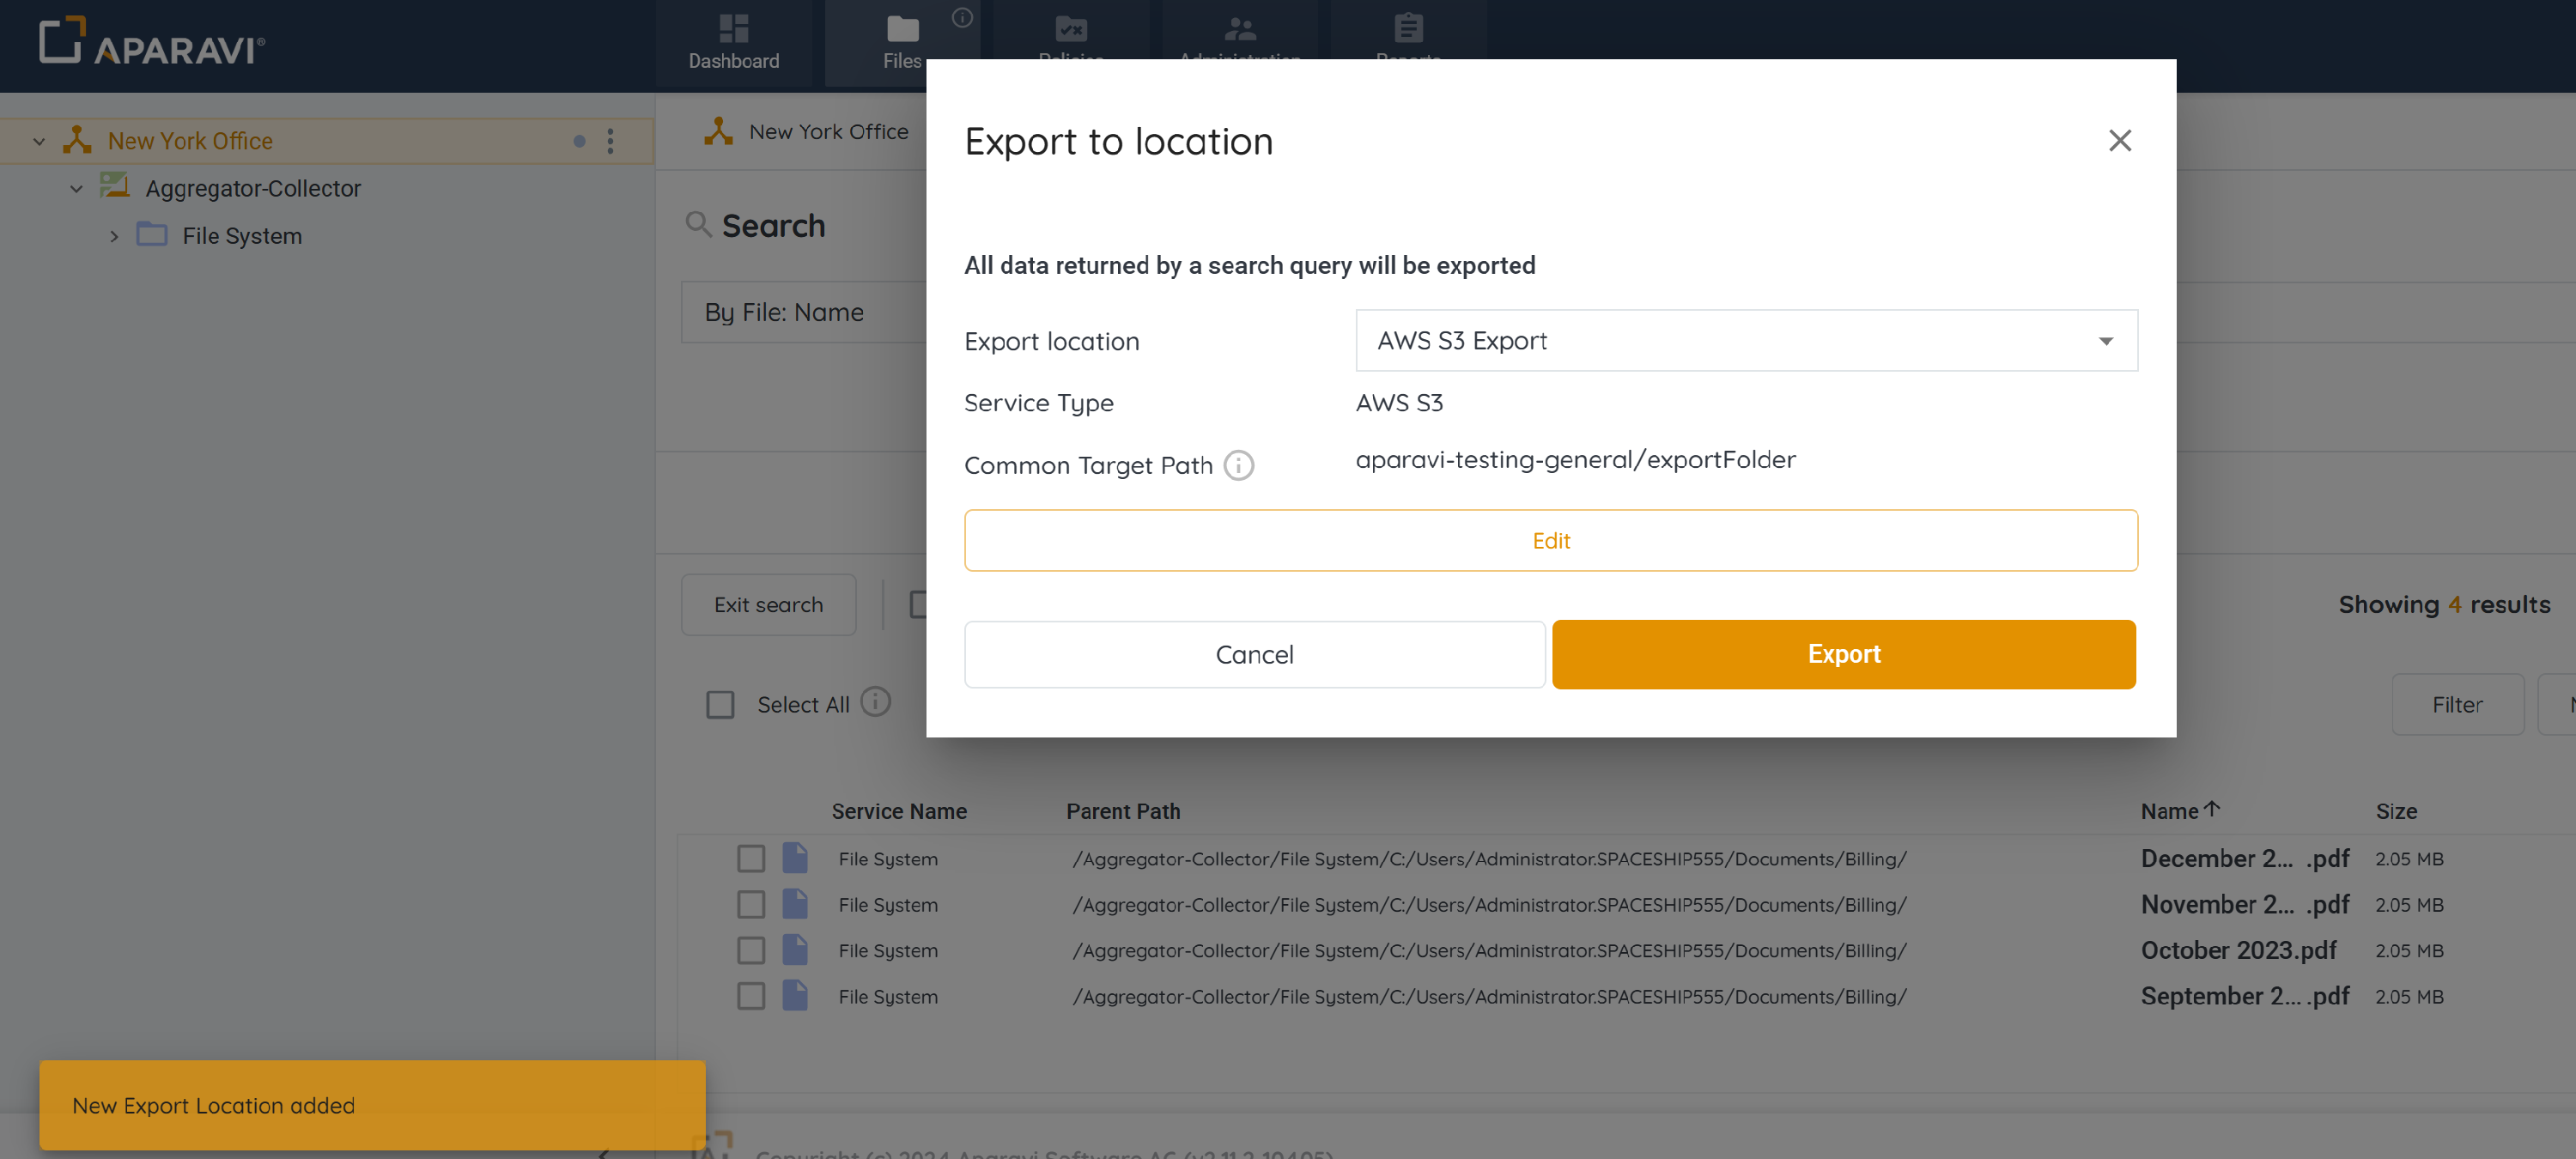Collapse the New York Office tree node
Image resolution: width=2576 pixels, height=1159 pixels.
pyautogui.click(x=39, y=141)
